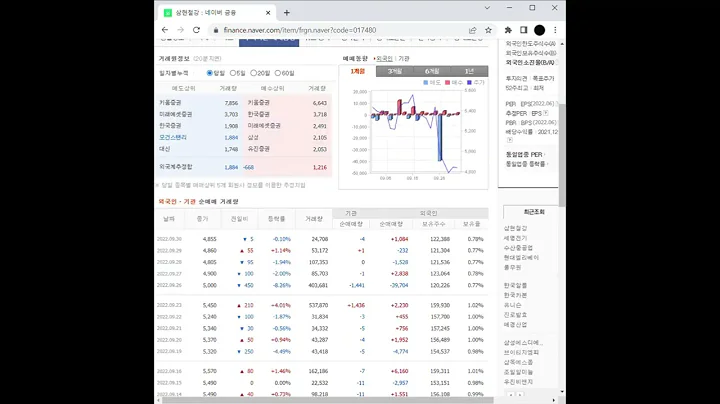Select the 60일 radio button
The height and width of the screenshot is (404, 720).
point(277,73)
